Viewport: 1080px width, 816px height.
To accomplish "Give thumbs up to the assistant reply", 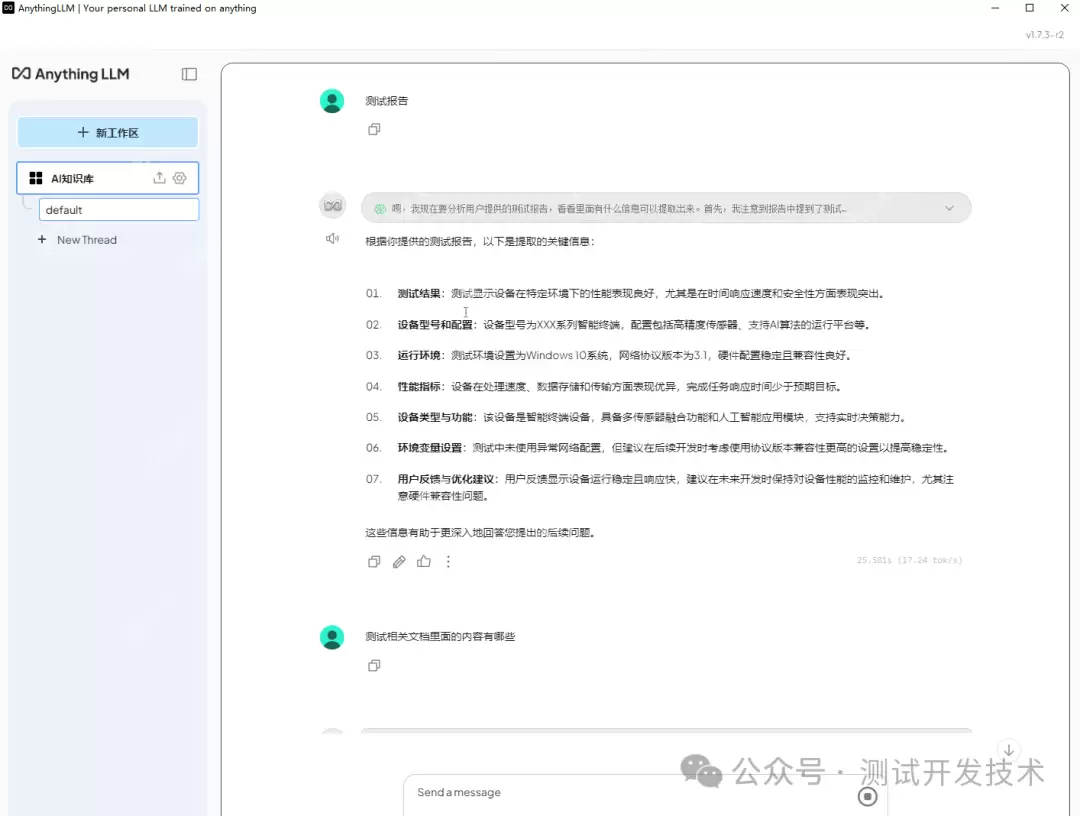I will 423,561.
